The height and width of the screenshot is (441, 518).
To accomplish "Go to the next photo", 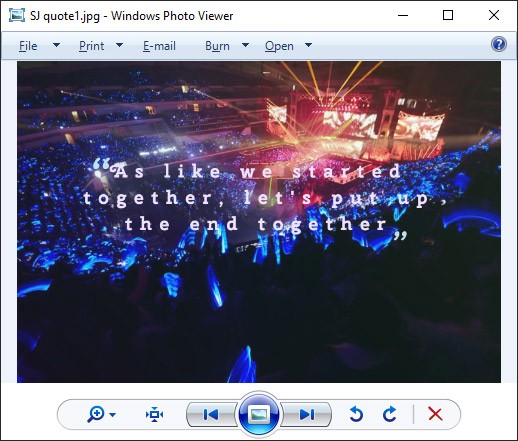I will (x=307, y=414).
